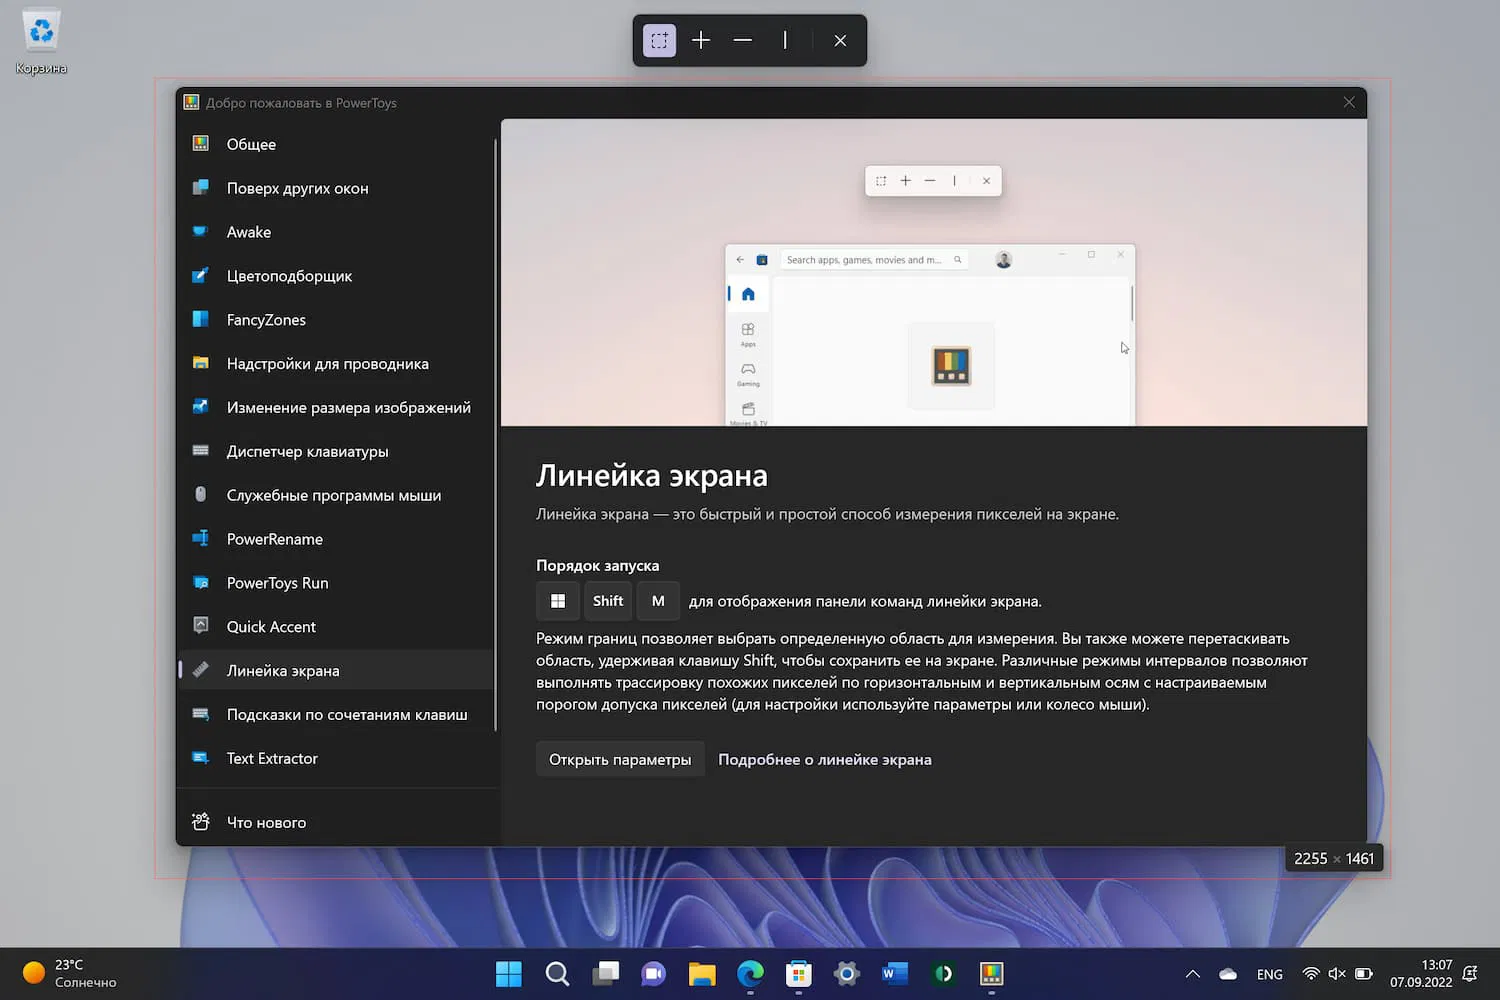This screenshot has height=1000, width=1500.
Task: Open Microsoft Store from the taskbar
Action: [x=798, y=974]
